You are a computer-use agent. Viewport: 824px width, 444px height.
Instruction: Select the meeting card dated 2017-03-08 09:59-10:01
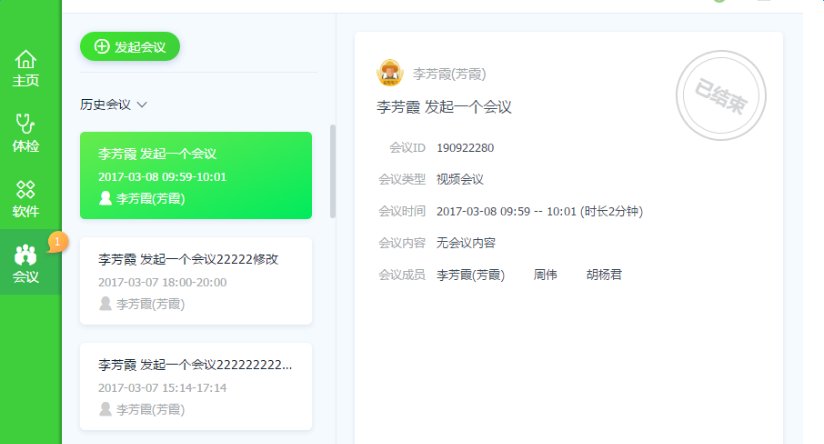(x=195, y=175)
